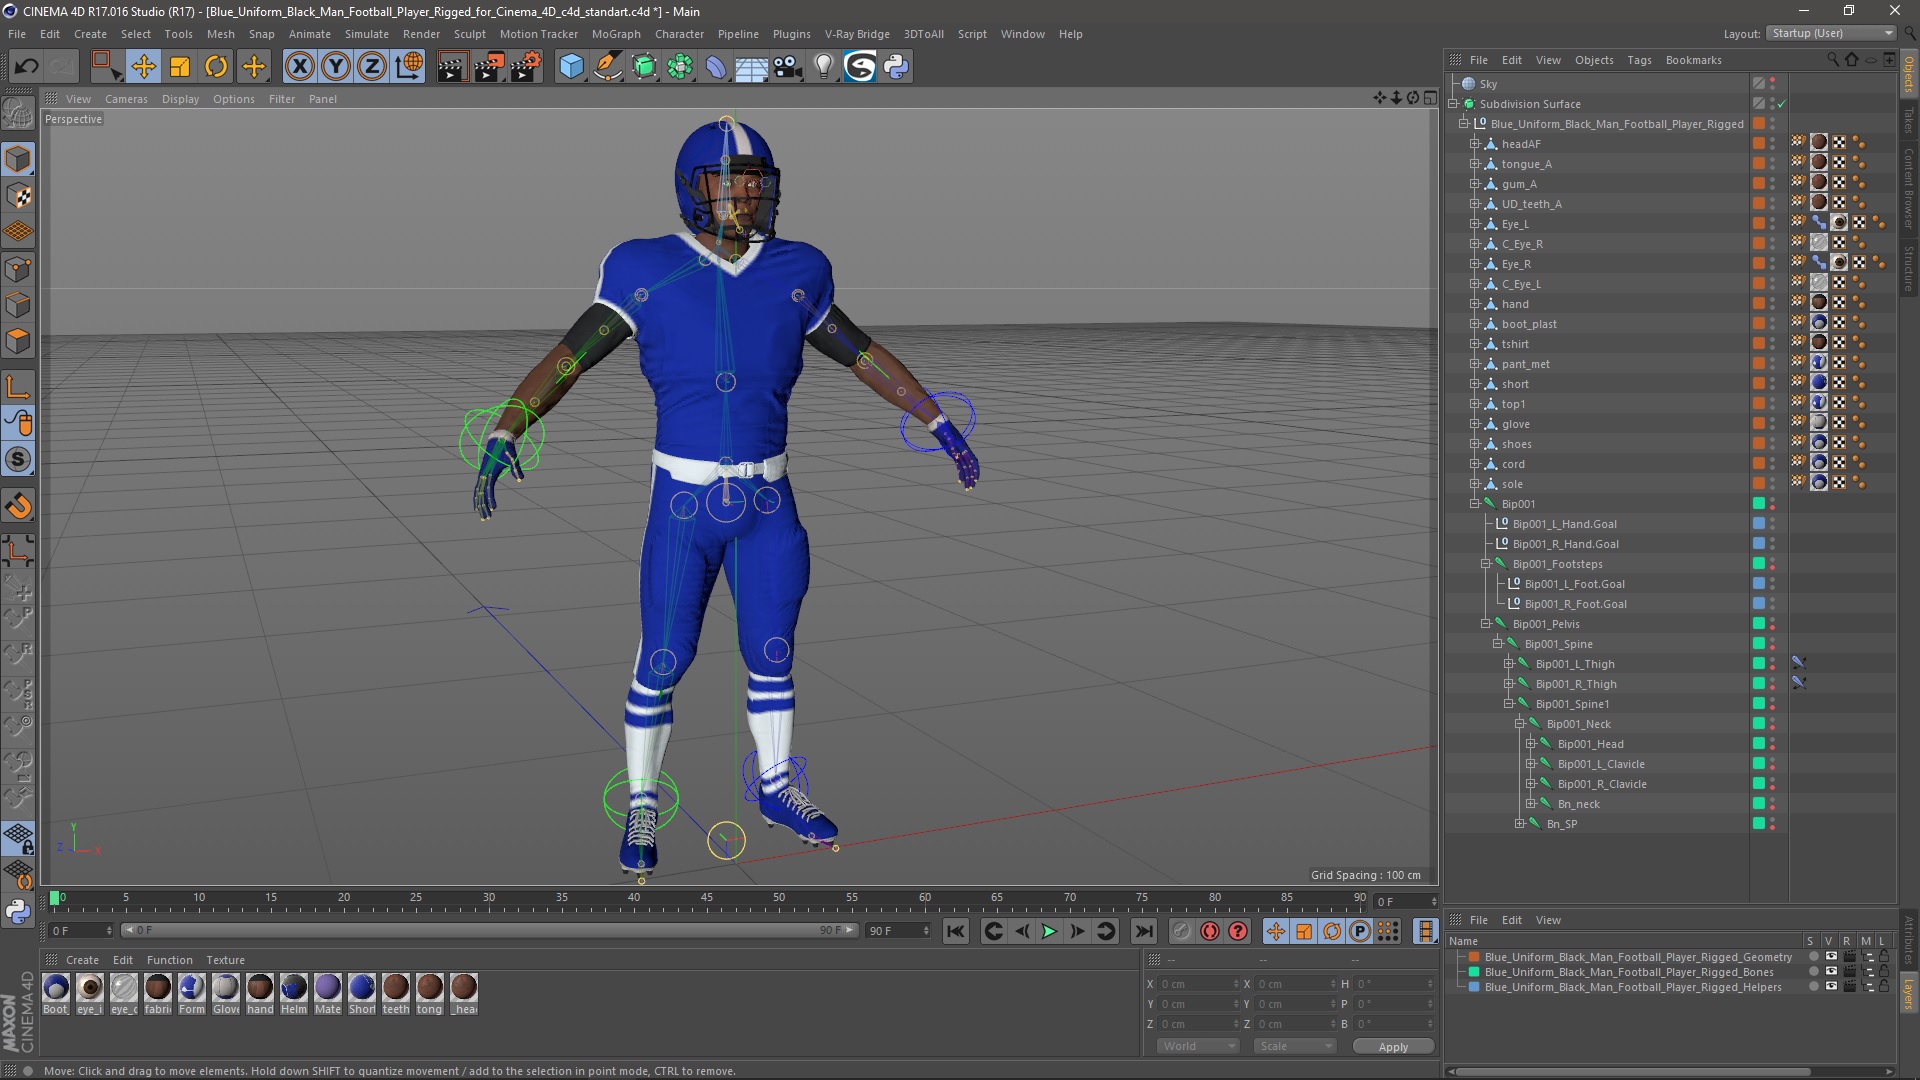This screenshot has height=1080, width=1920.
Task: Select the Rotate tool
Action: (216, 67)
